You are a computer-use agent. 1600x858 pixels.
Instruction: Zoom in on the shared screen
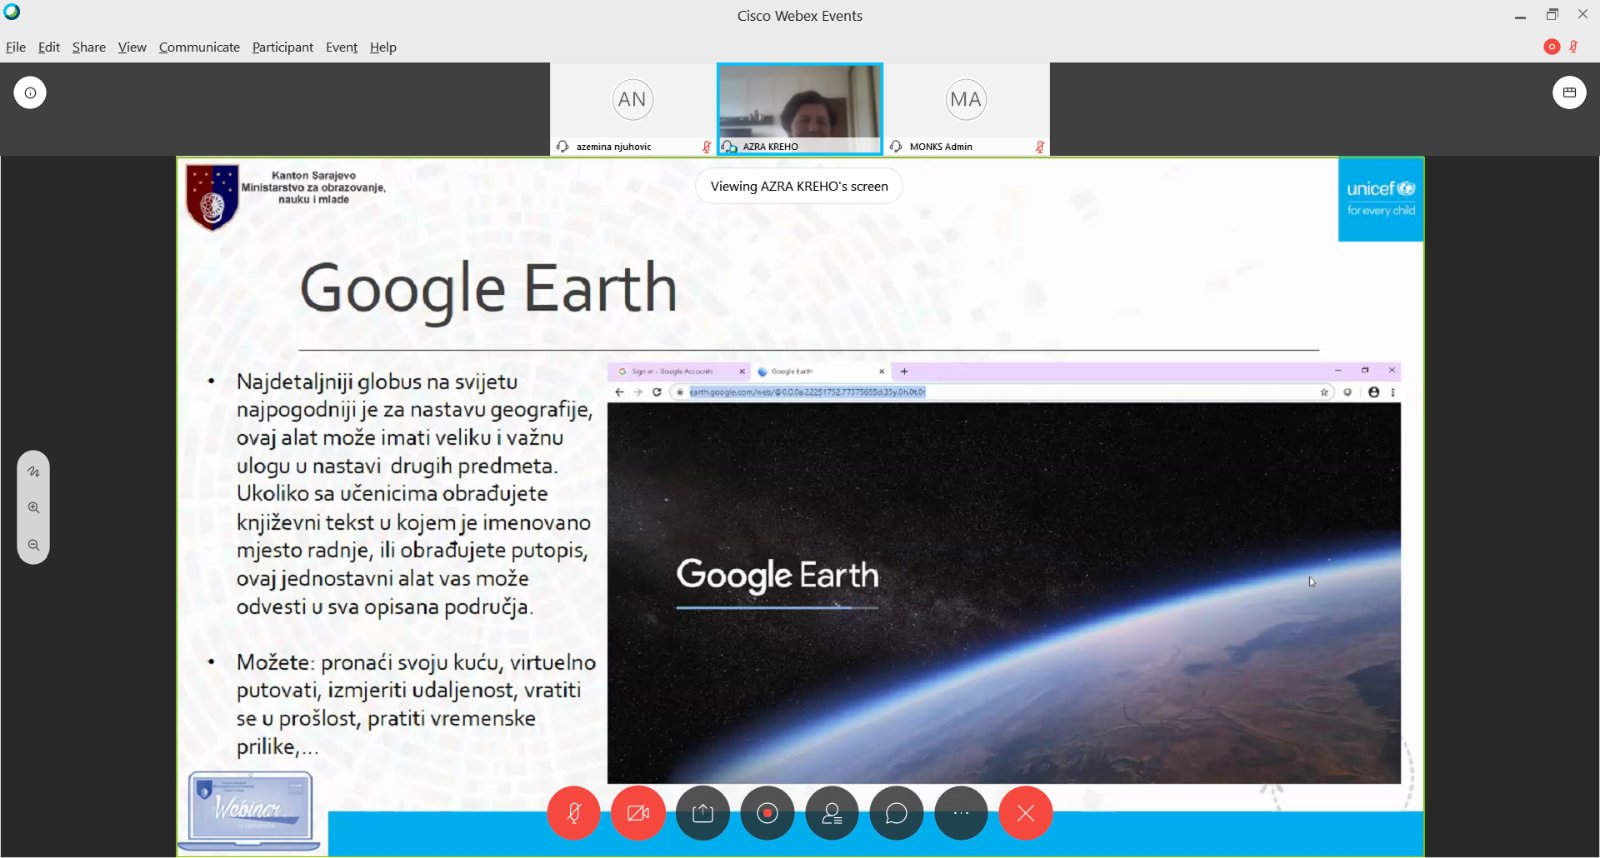pyautogui.click(x=33, y=508)
